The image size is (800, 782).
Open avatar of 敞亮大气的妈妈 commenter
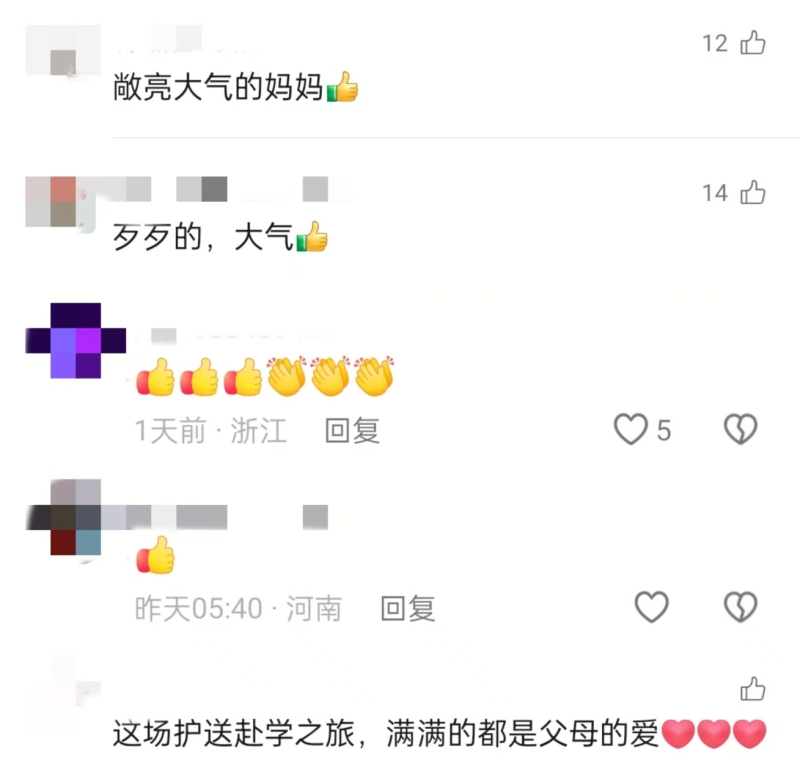62,51
